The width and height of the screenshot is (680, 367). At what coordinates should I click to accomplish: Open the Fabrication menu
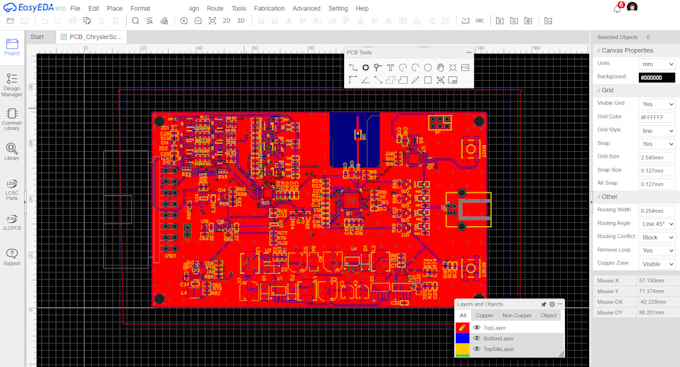tap(269, 8)
